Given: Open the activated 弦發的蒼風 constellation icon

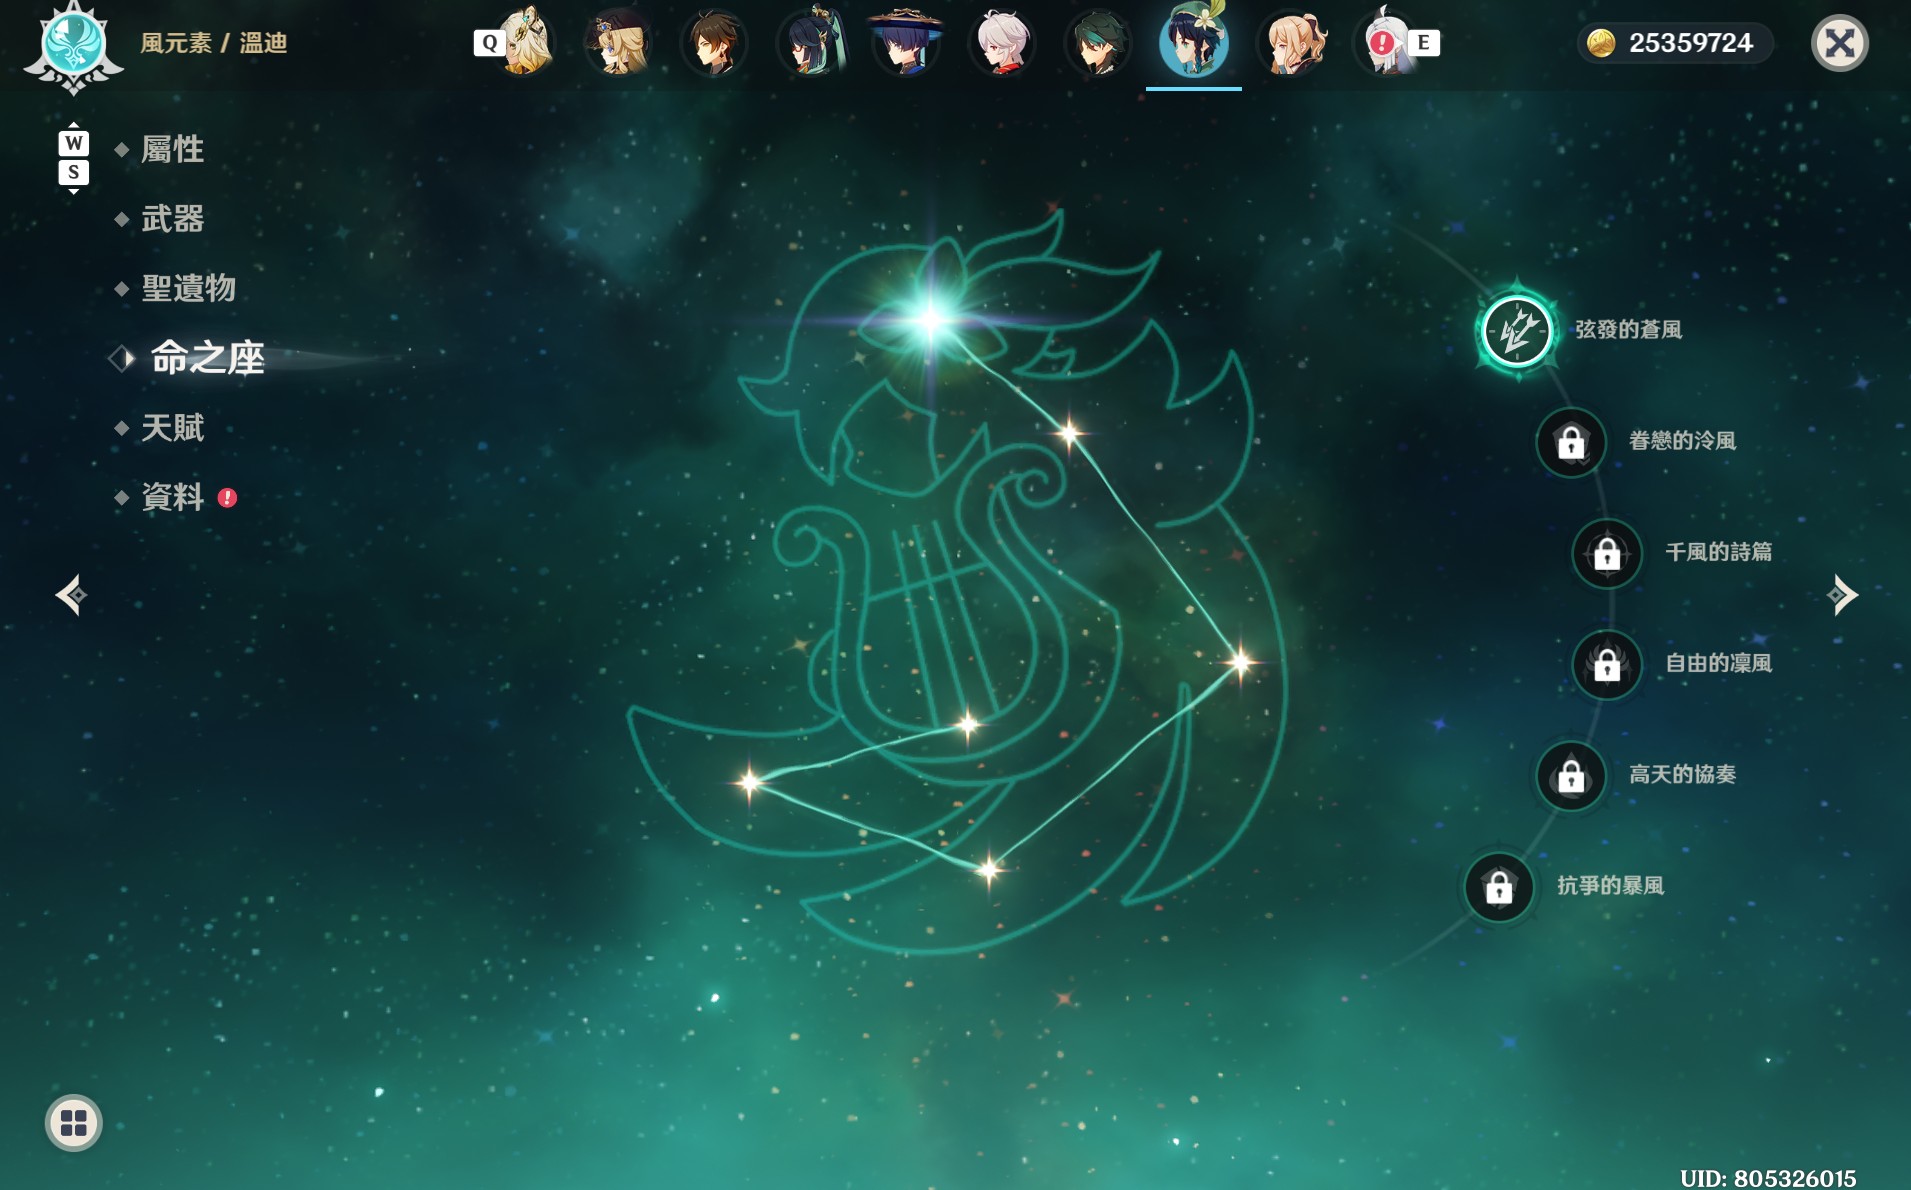Looking at the screenshot, I should [1516, 330].
